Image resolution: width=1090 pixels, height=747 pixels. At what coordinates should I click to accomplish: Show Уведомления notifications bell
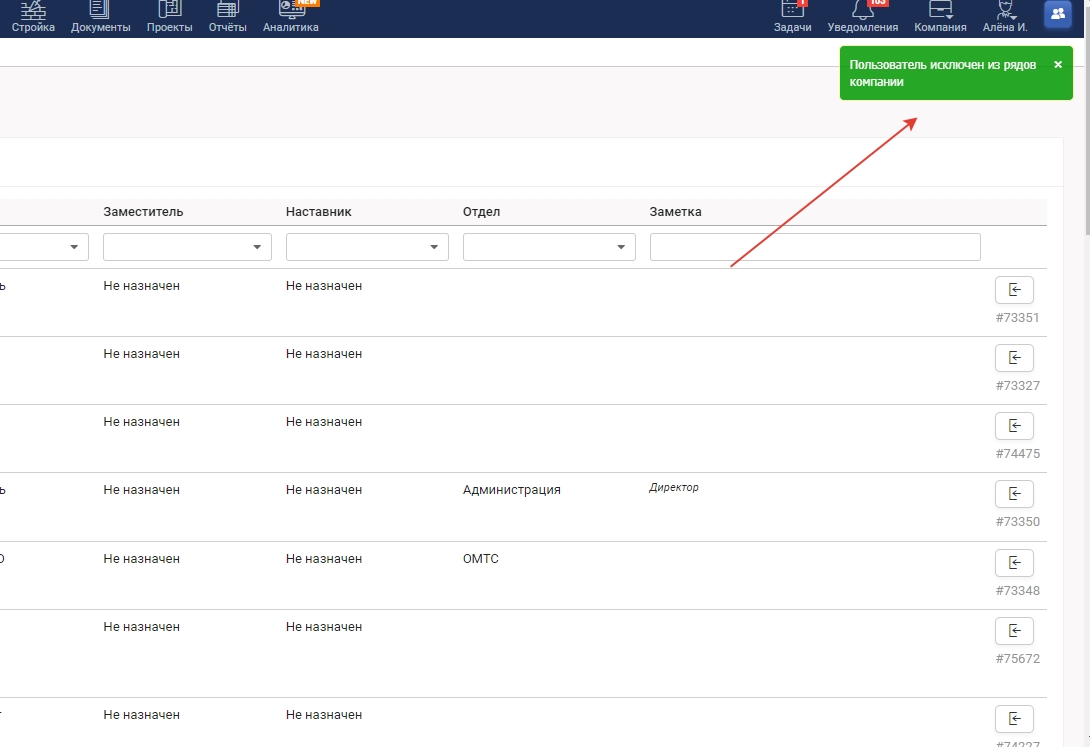(x=862, y=16)
